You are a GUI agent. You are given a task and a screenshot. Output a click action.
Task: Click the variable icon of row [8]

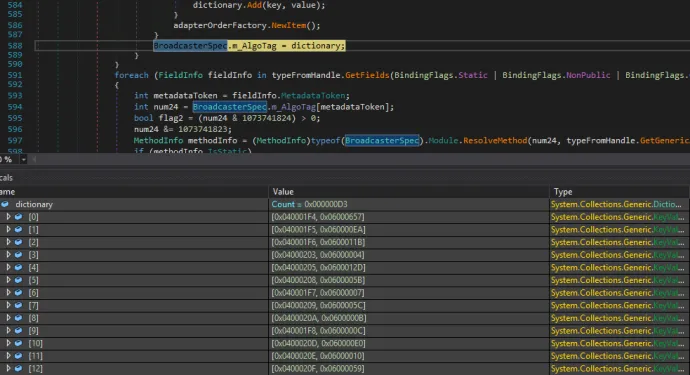tap(18, 318)
